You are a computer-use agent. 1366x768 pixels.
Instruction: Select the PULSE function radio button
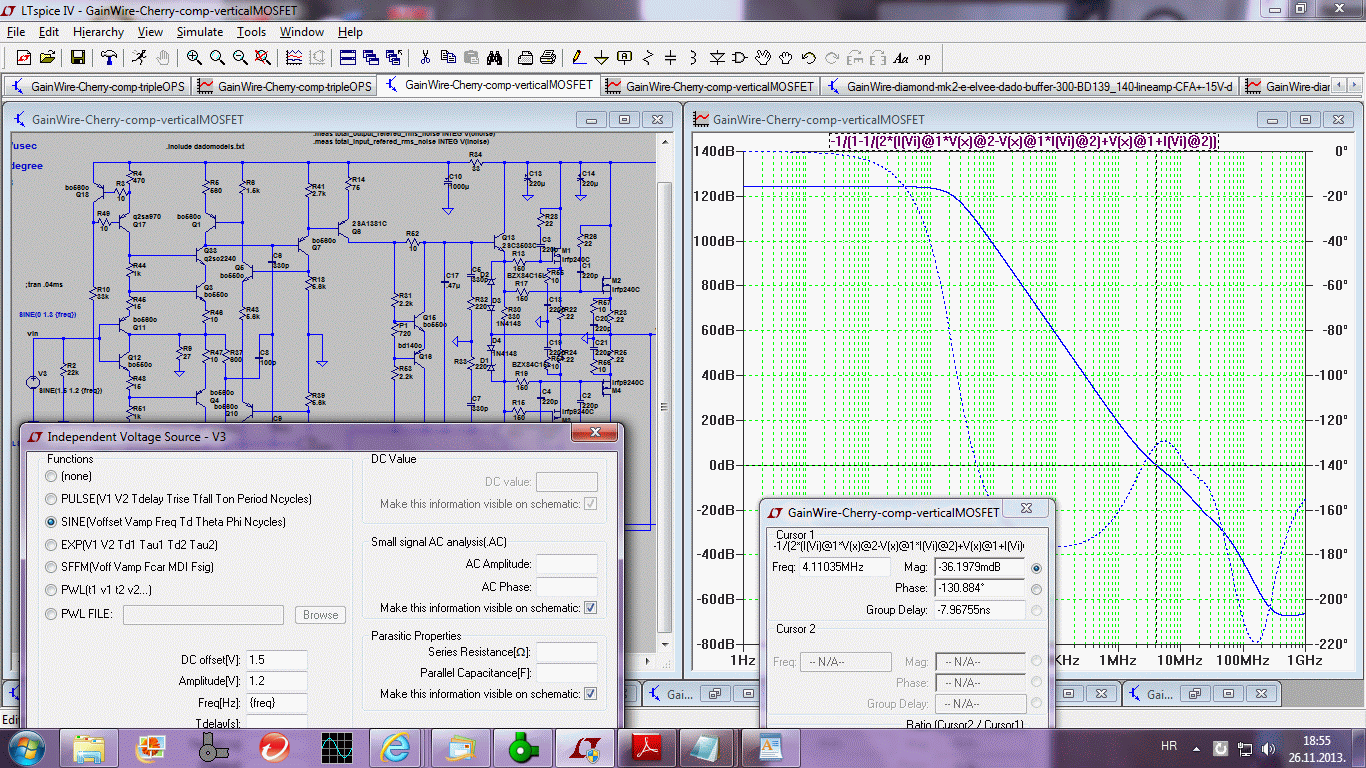(51, 499)
